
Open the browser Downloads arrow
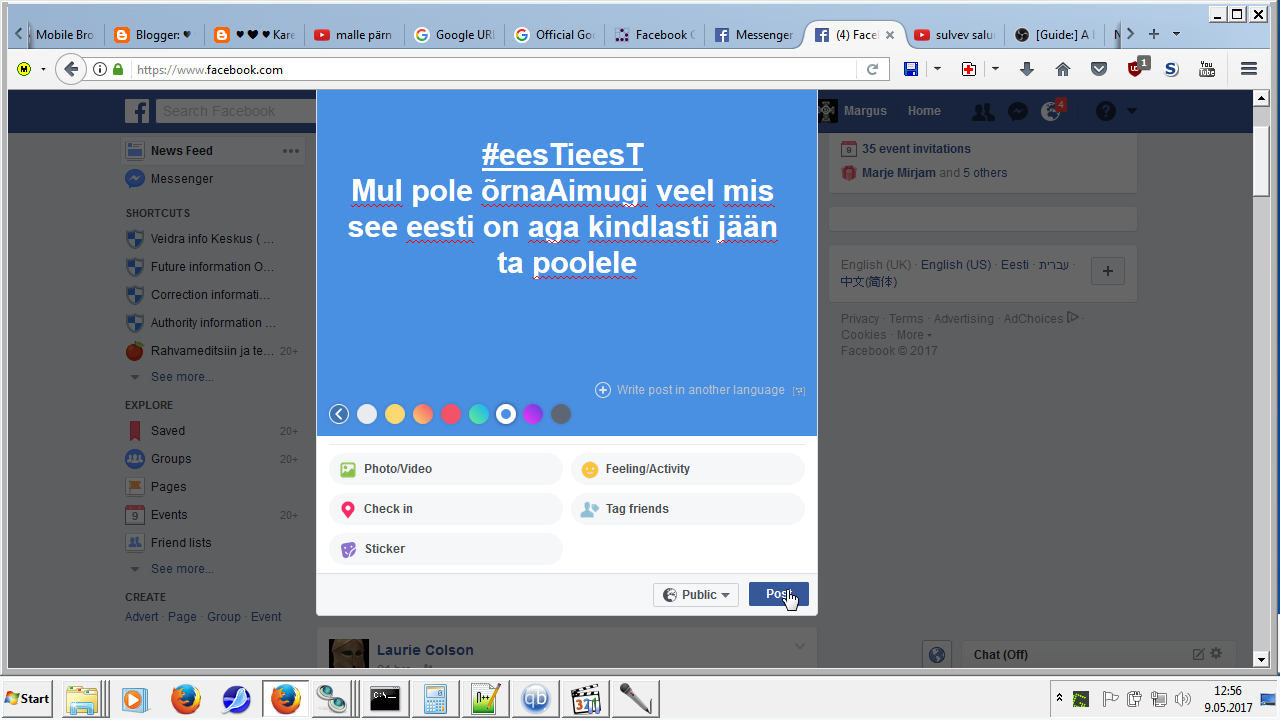point(1027,69)
